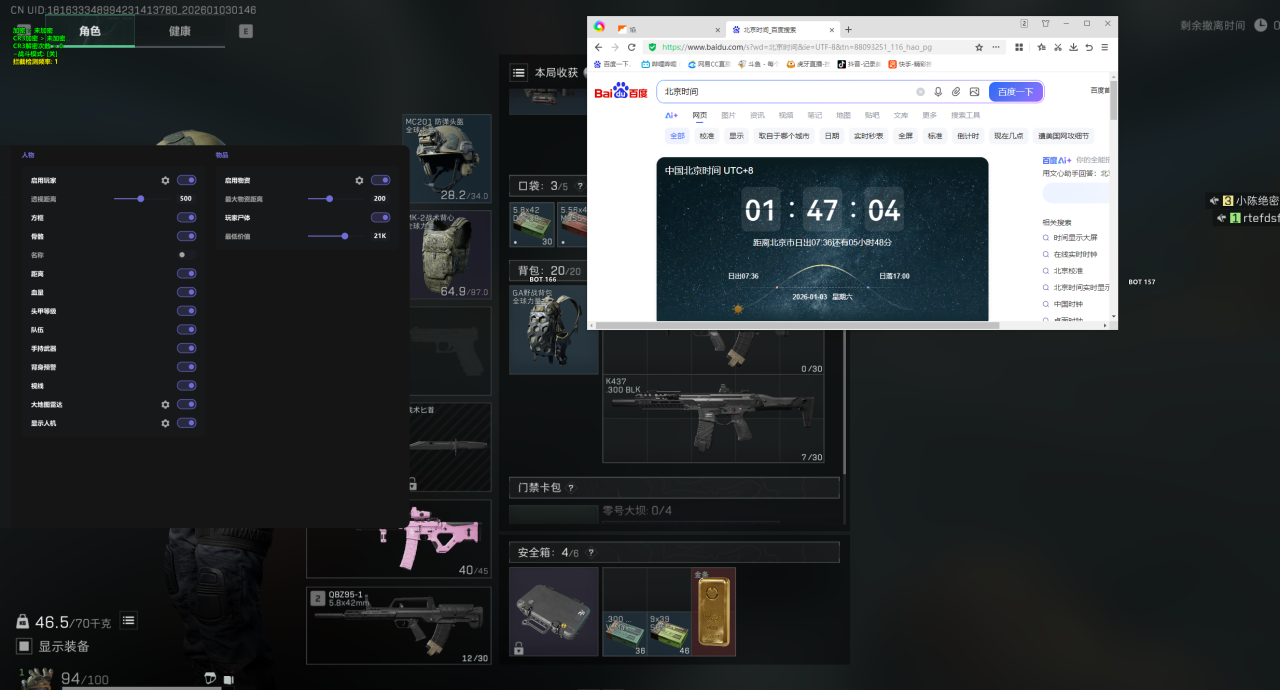Viewport: 1280px width, 690px height.
Task: Open the list icon beside 本局收获
Action: (x=519, y=72)
